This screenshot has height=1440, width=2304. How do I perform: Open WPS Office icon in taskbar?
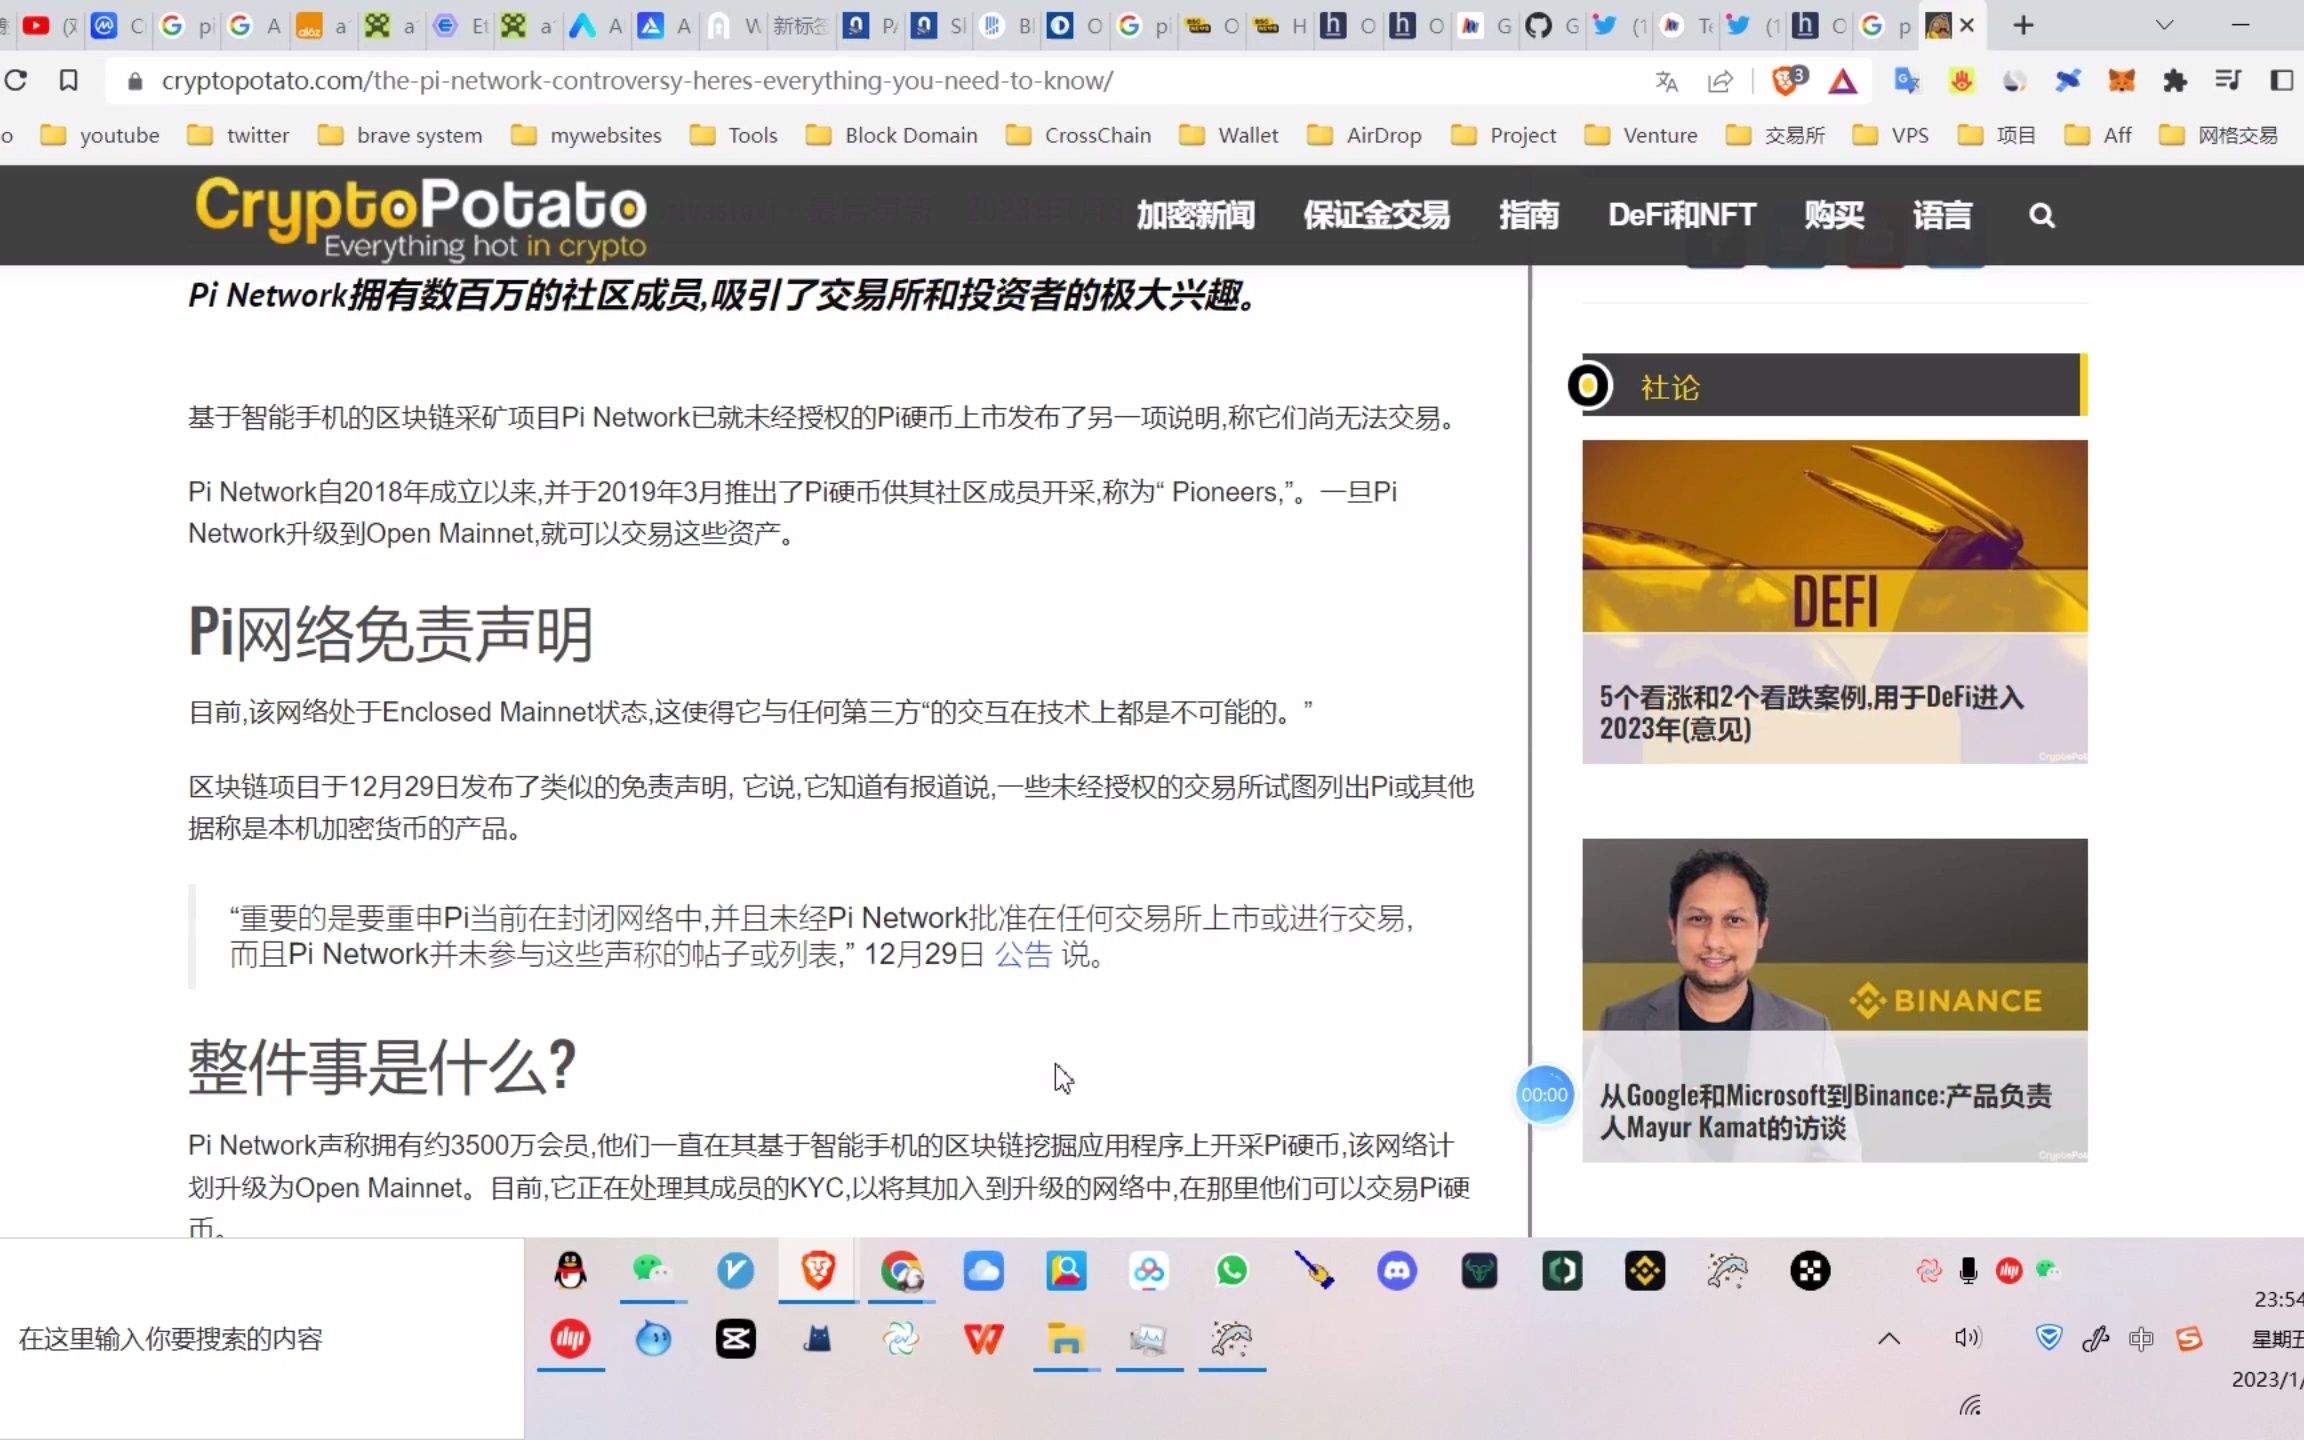[x=983, y=1339]
